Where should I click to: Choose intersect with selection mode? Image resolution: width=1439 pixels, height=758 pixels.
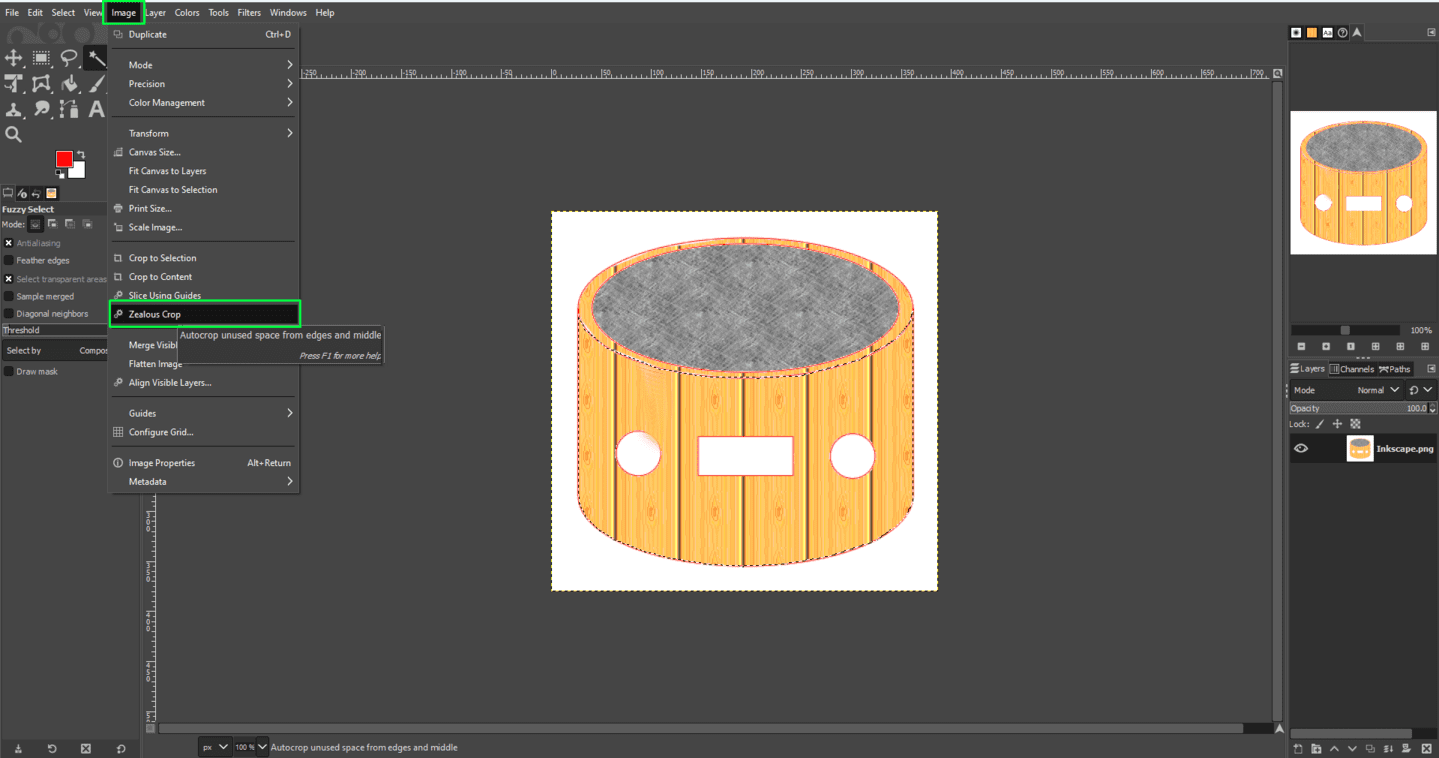coord(87,224)
